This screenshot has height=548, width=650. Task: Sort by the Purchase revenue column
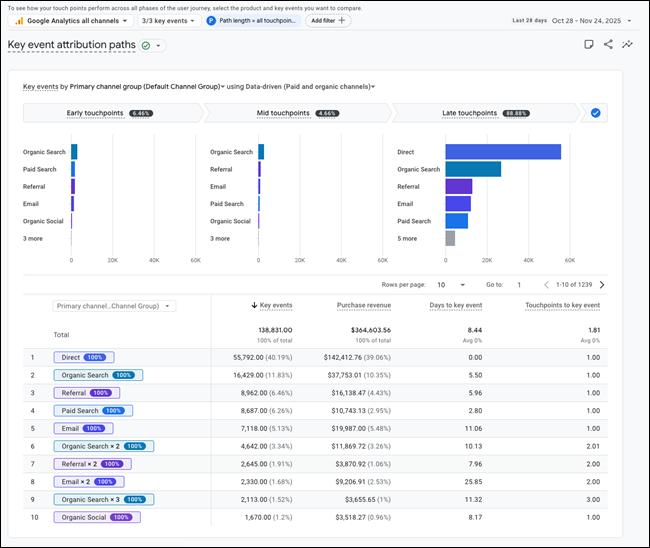[x=364, y=306]
